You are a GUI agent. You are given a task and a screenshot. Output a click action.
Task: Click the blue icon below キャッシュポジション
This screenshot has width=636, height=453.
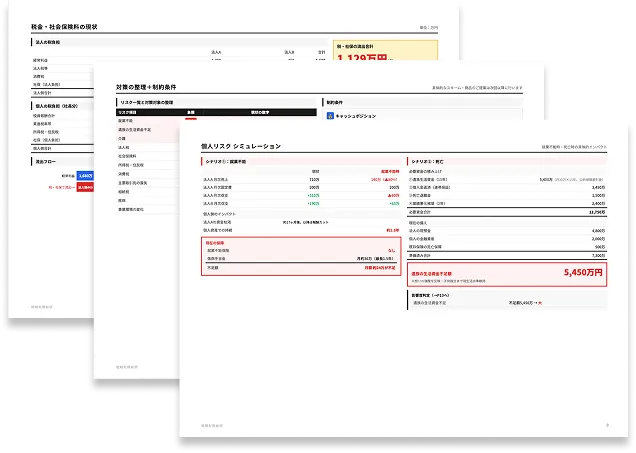click(331, 128)
